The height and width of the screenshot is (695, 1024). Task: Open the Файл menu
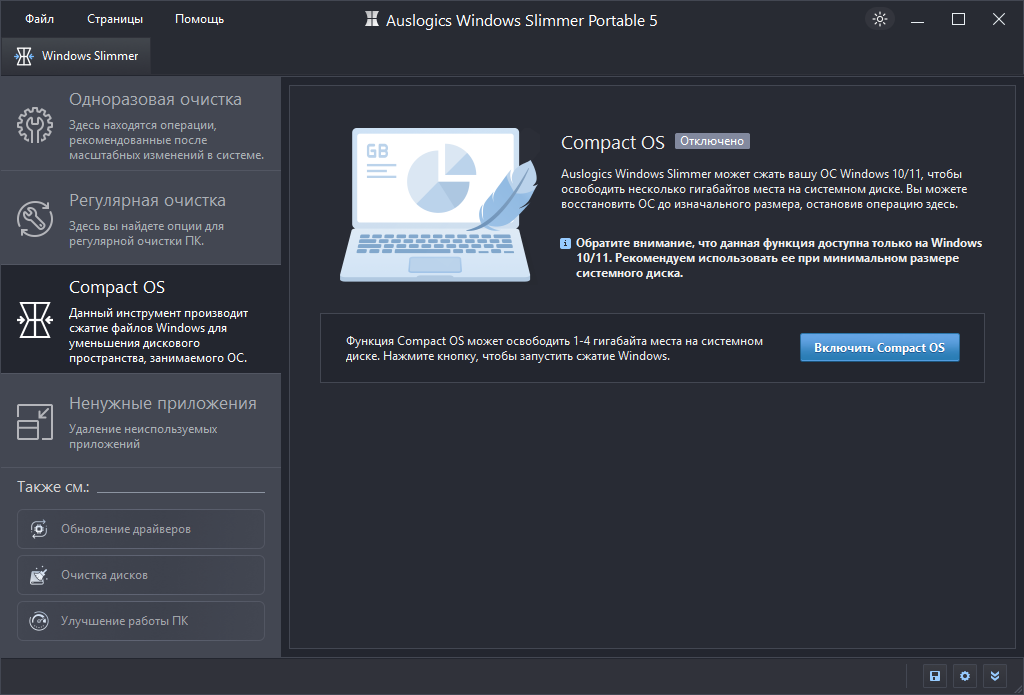[39, 19]
